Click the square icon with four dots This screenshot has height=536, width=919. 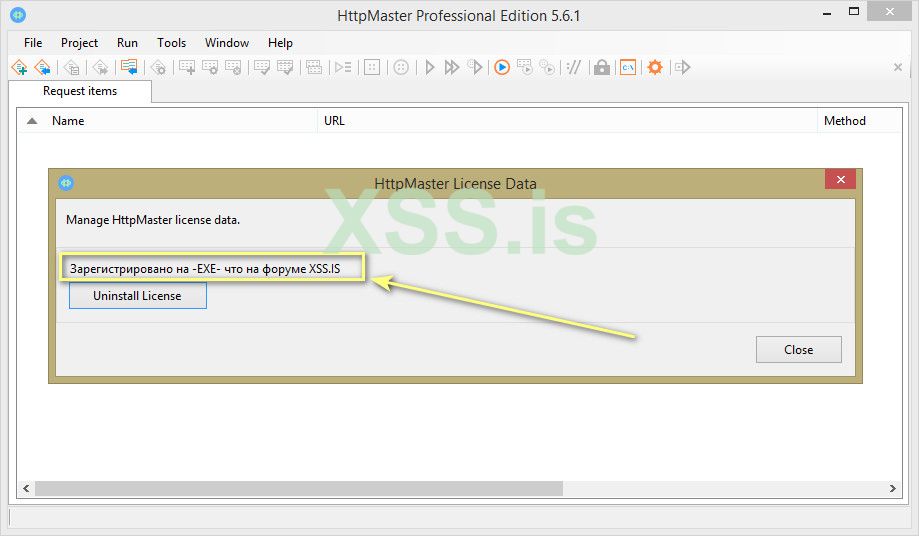tap(372, 67)
